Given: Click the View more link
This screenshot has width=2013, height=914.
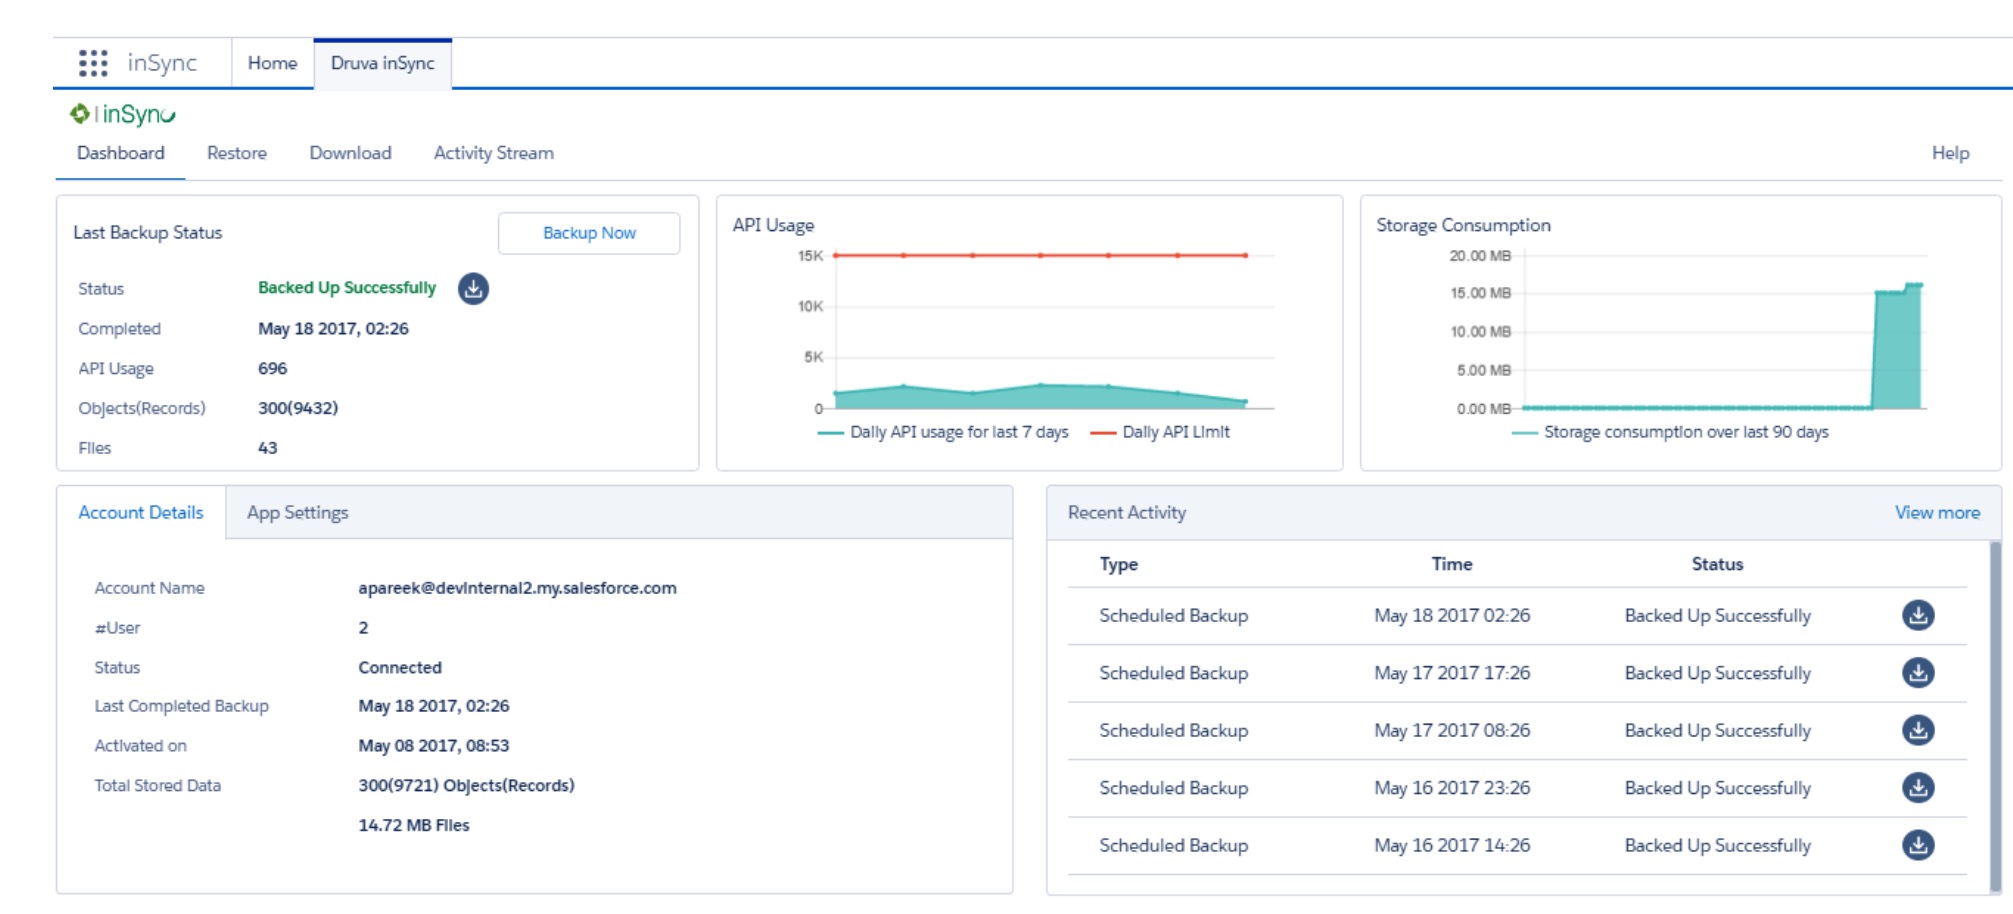Looking at the screenshot, I should pos(1936,513).
